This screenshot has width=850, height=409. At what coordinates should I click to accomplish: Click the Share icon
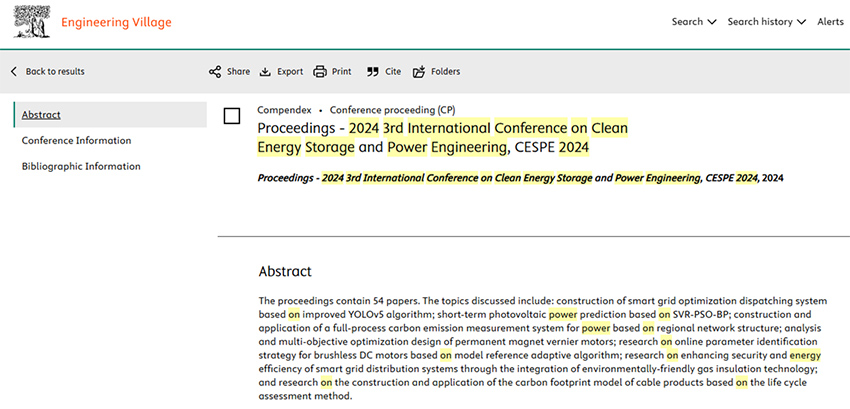215,72
